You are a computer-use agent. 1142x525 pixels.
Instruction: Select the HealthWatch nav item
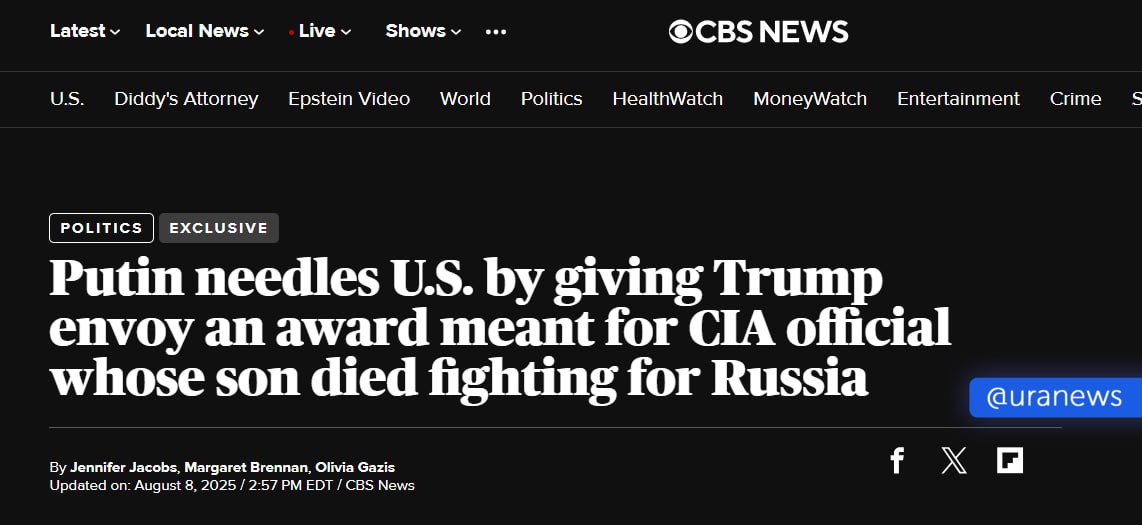(x=668, y=99)
